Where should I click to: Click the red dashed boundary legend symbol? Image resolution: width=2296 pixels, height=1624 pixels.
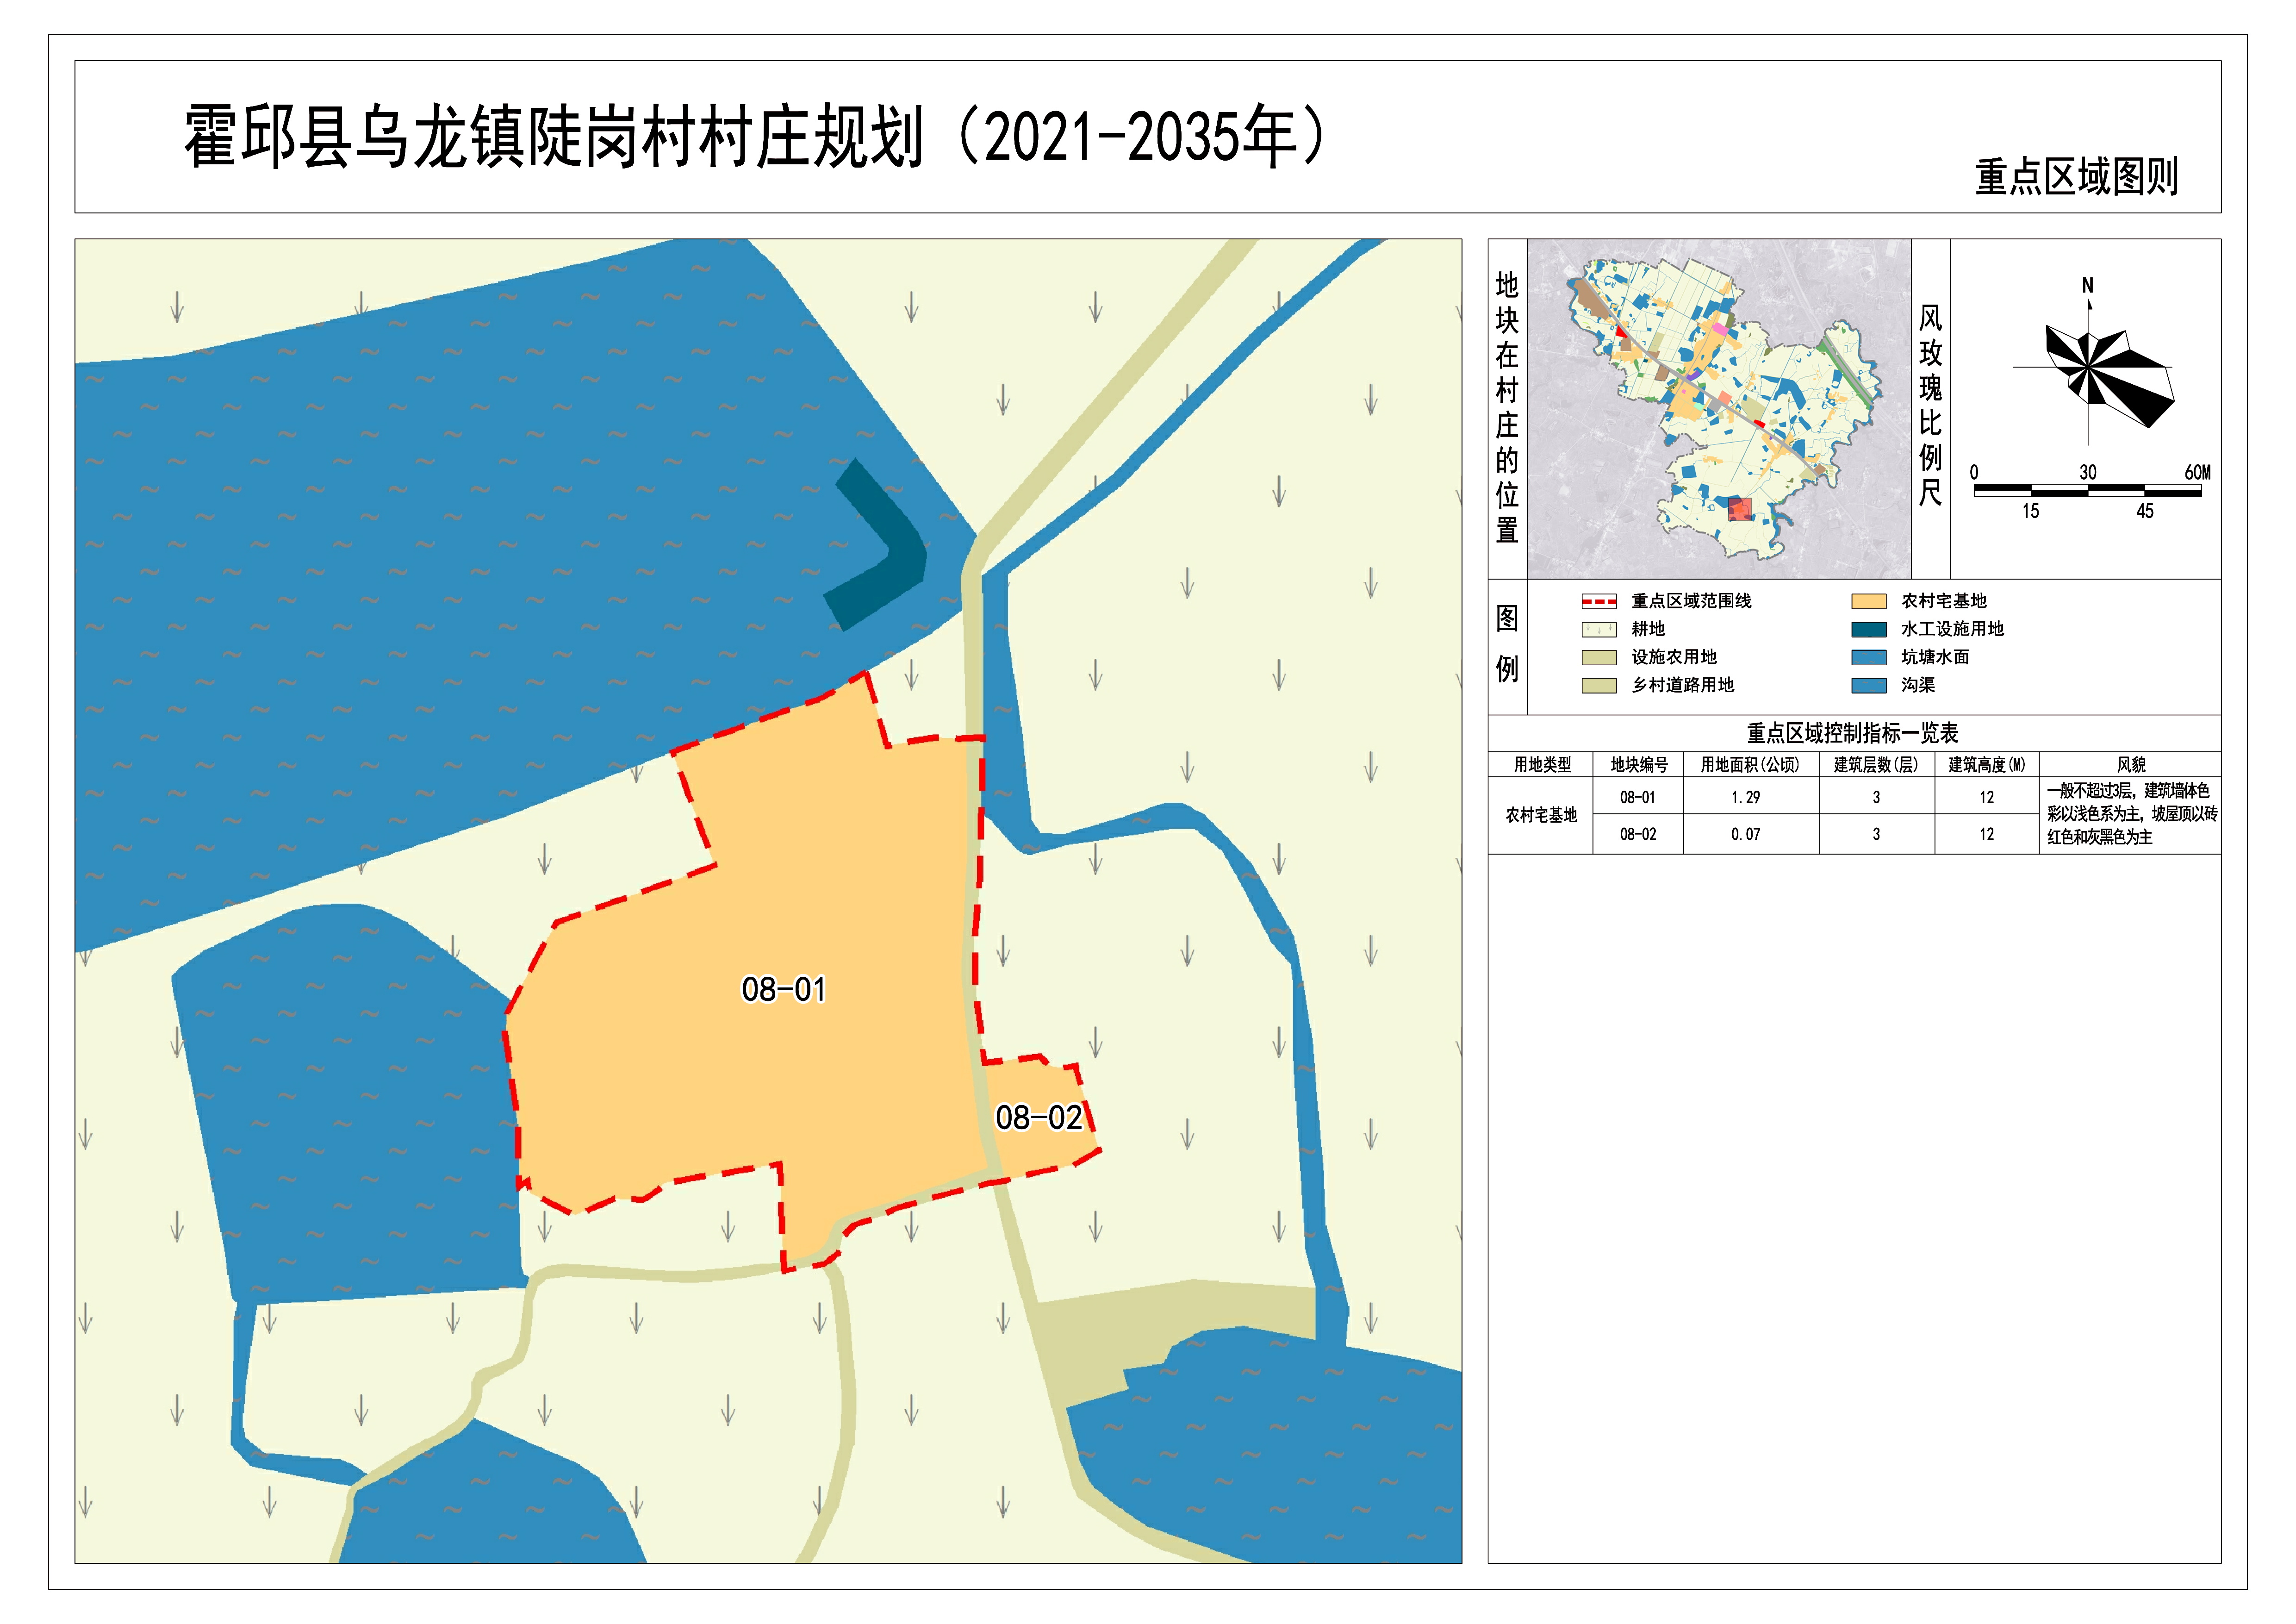pyautogui.click(x=1598, y=601)
